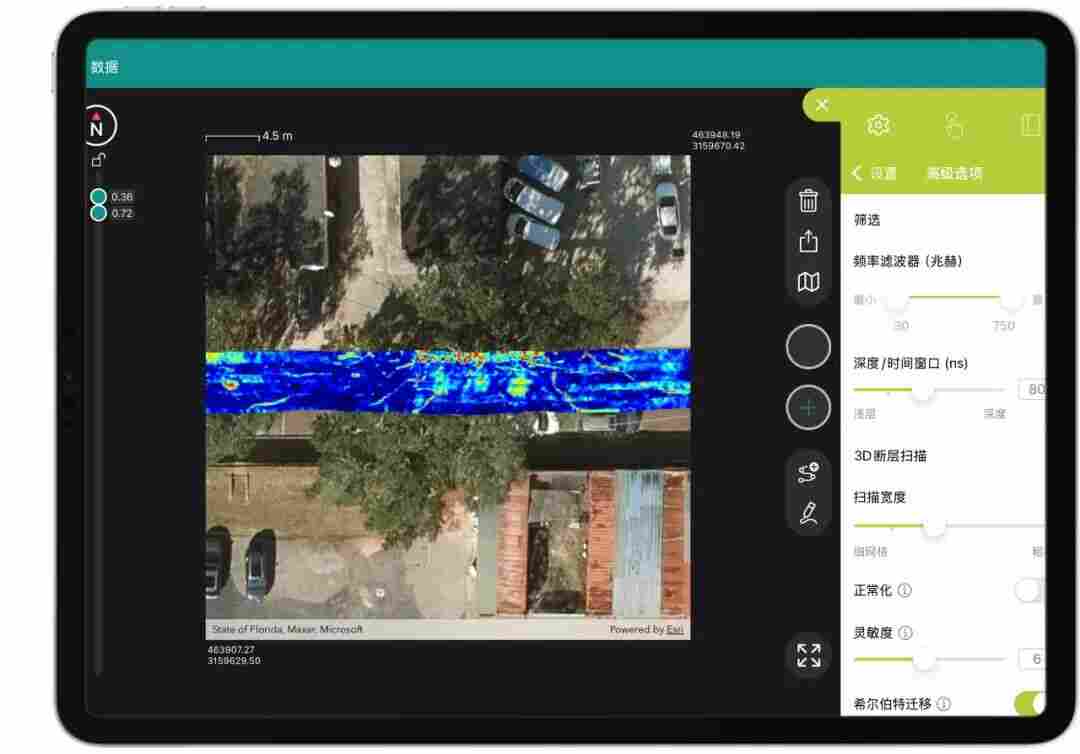
Task: Delete data with the trash icon
Action: click(x=808, y=201)
